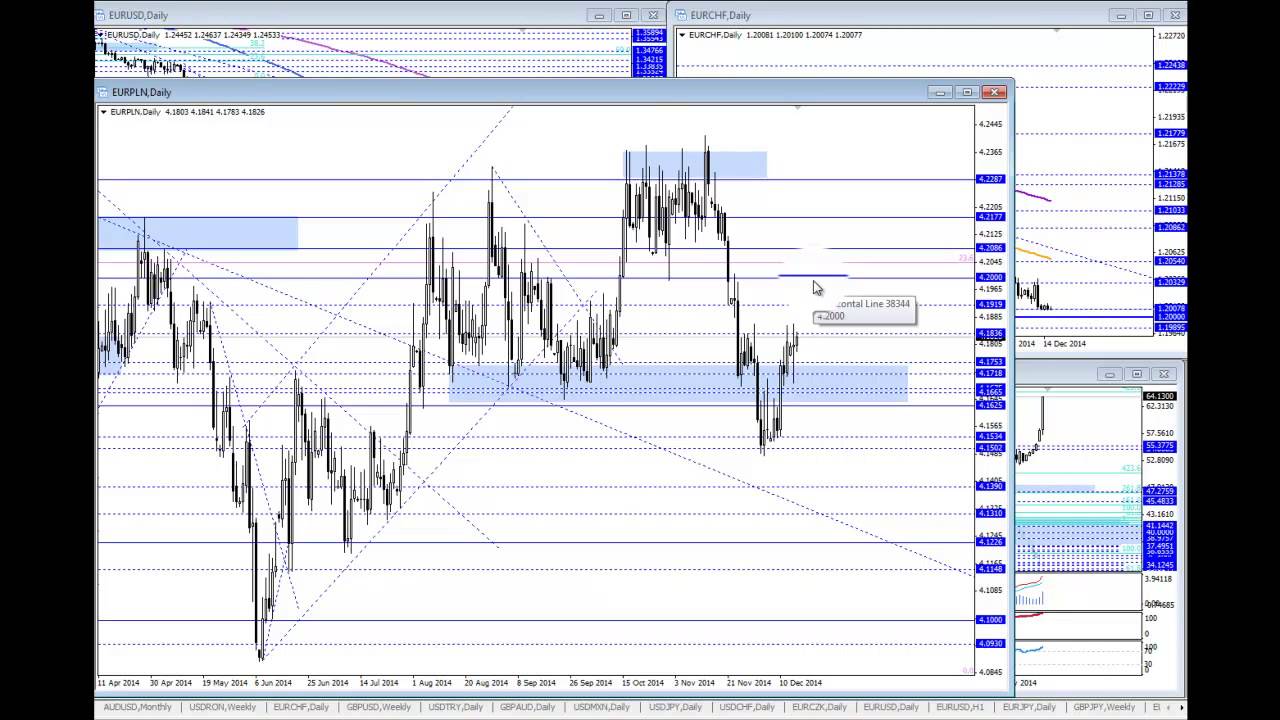
Task: Click the 64.1300 price label in bottom-right window
Action: point(1160,396)
